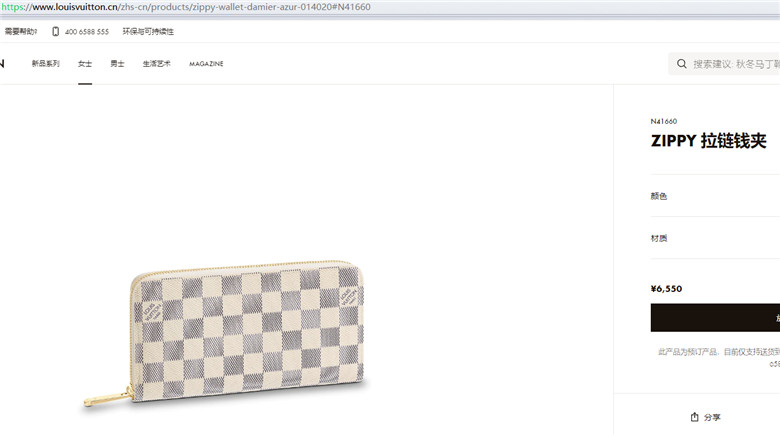Click the phone icon beside 400 6588 555

55,31
